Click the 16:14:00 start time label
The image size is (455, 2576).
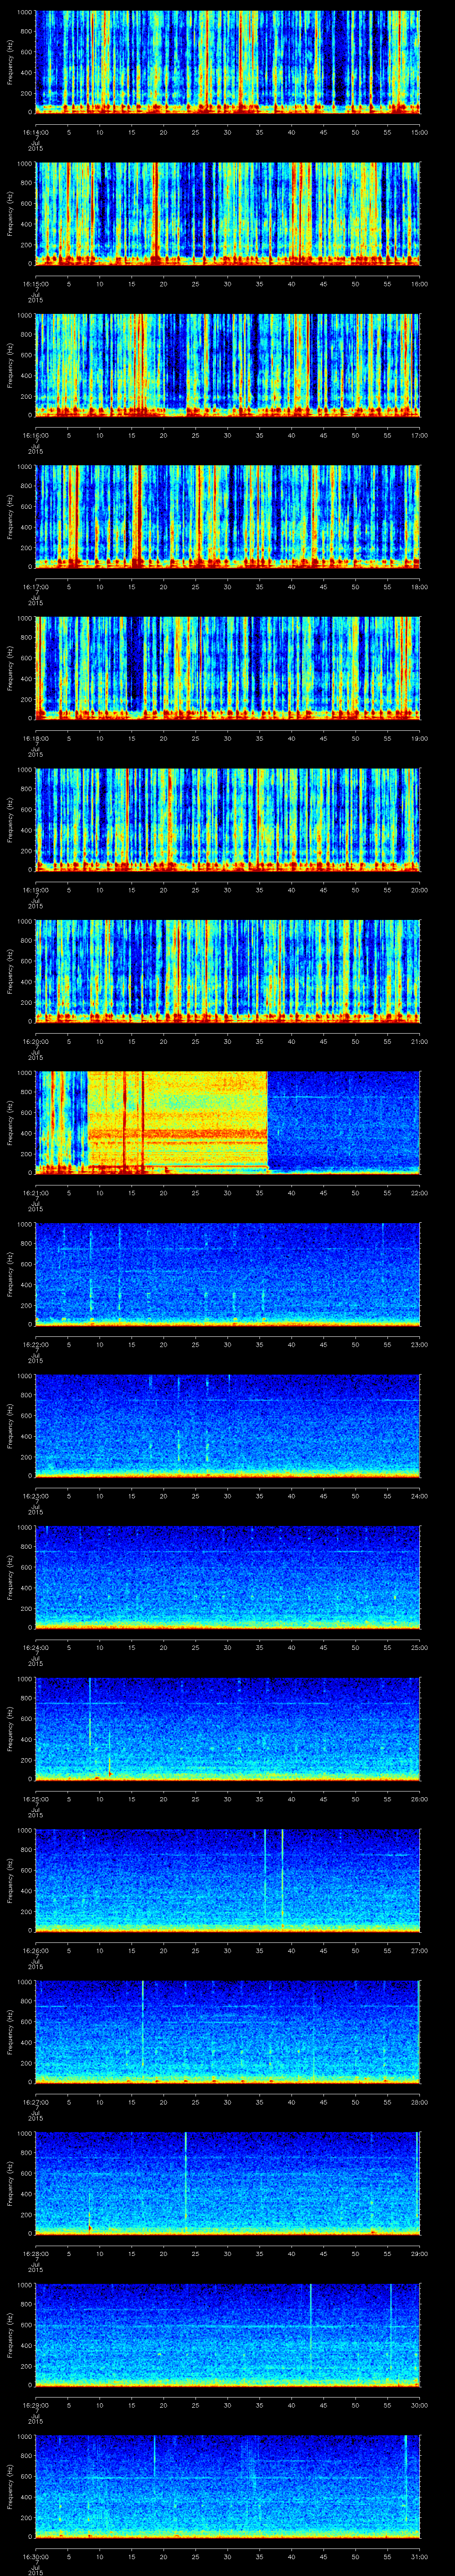coord(35,131)
